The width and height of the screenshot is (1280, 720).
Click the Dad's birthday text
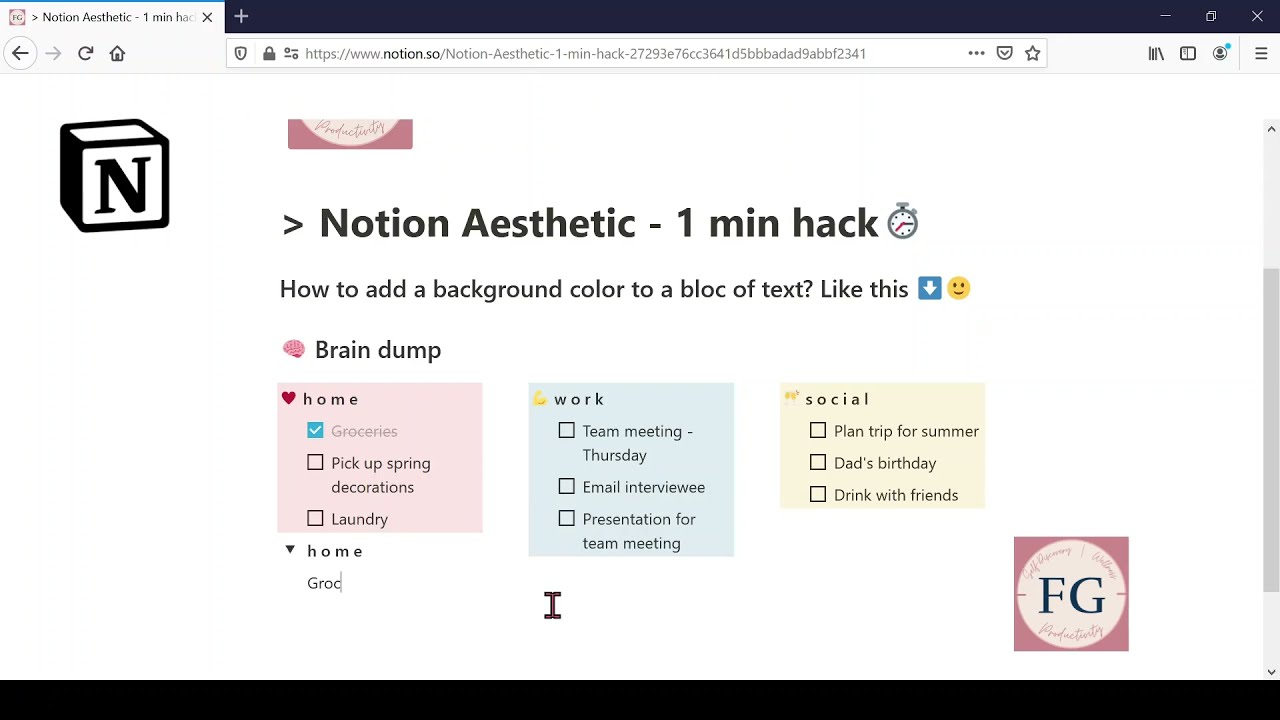(885, 463)
